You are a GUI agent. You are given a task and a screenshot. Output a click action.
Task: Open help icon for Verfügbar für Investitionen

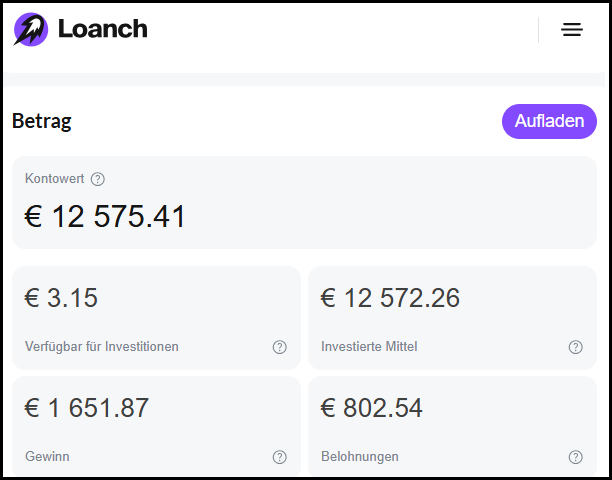click(x=280, y=347)
